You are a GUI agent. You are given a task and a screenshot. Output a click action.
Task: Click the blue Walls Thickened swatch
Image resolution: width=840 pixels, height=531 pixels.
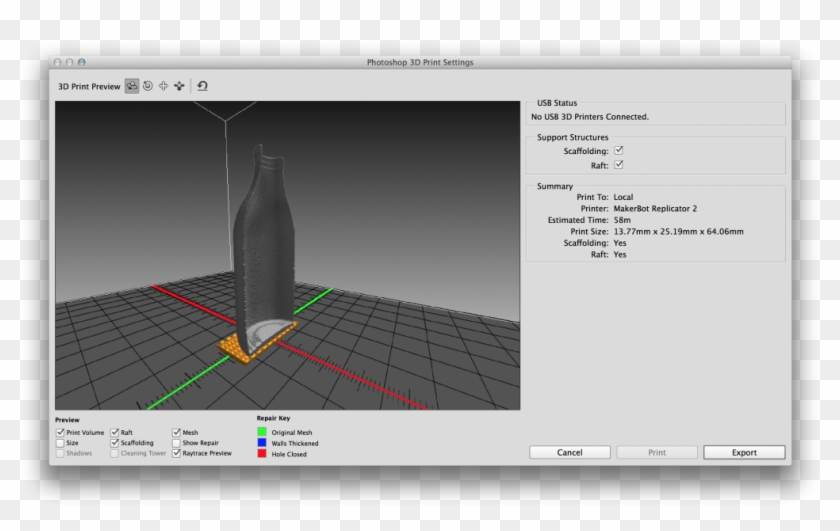point(262,443)
